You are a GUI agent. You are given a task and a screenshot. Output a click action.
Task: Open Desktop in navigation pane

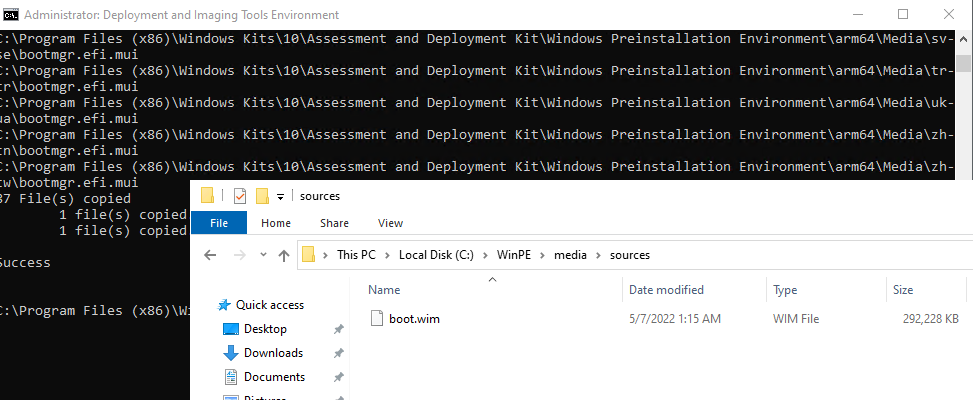pyautogui.click(x=265, y=329)
